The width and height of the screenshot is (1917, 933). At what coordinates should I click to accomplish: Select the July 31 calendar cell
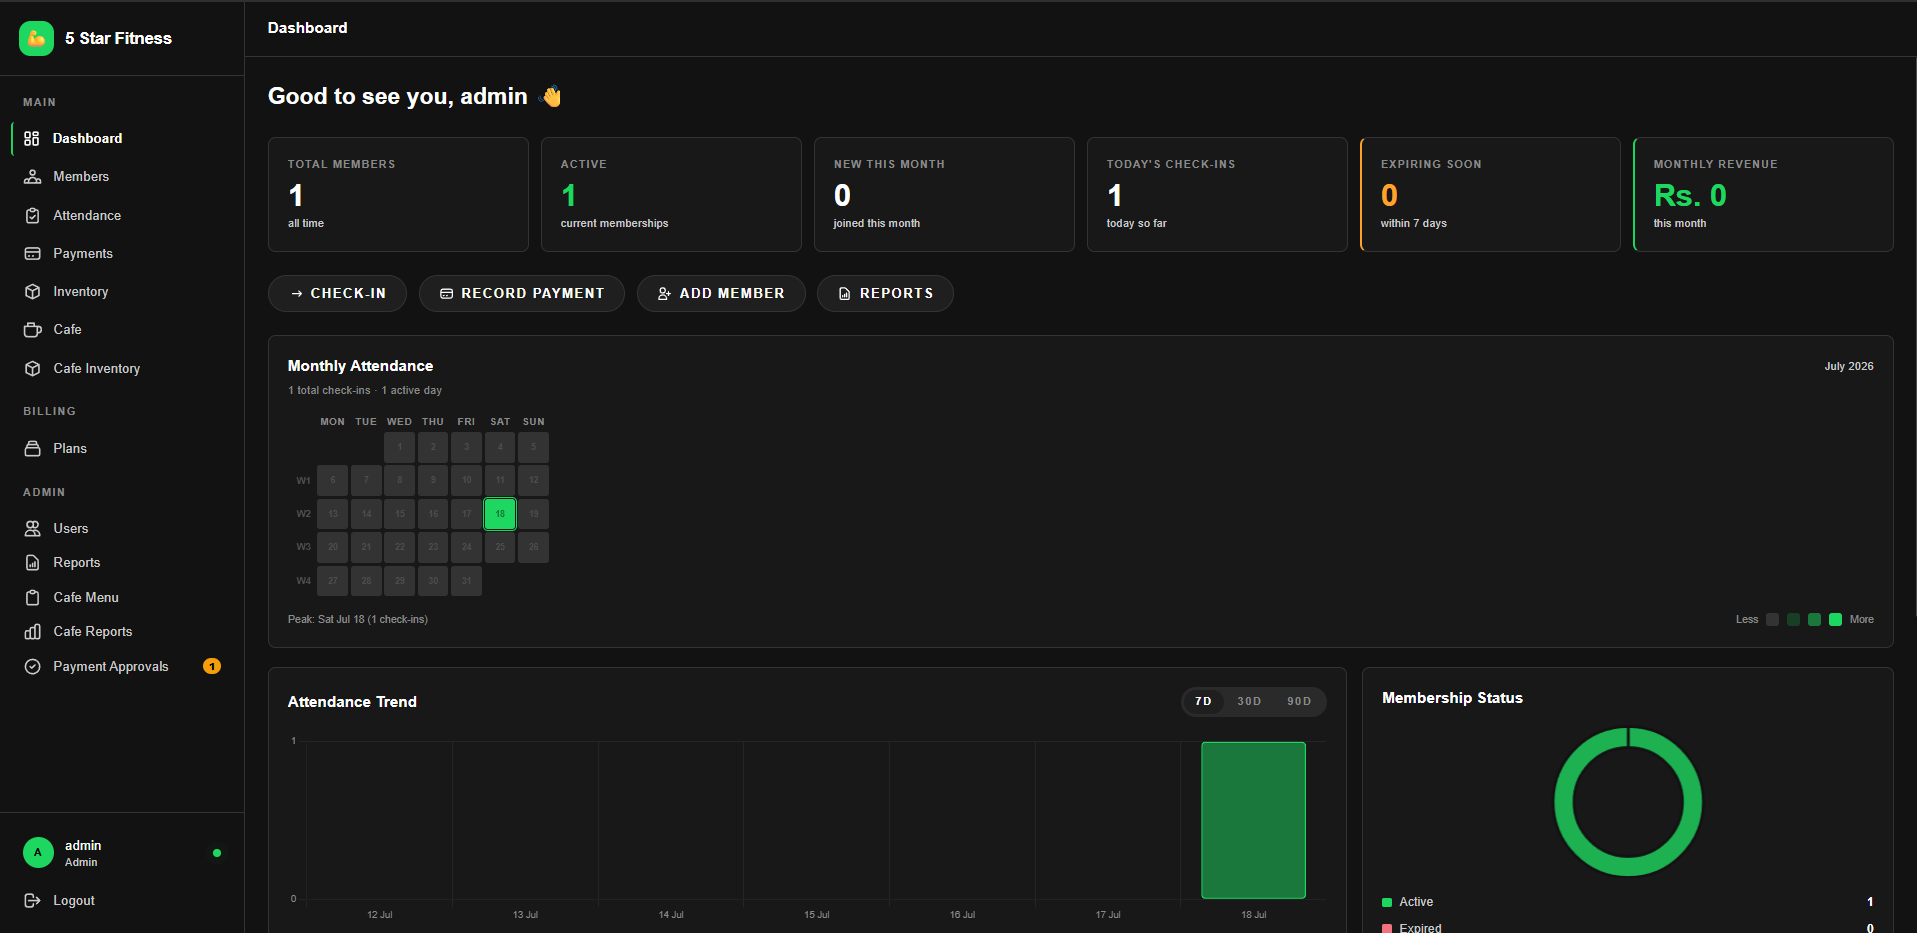[x=466, y=581]
